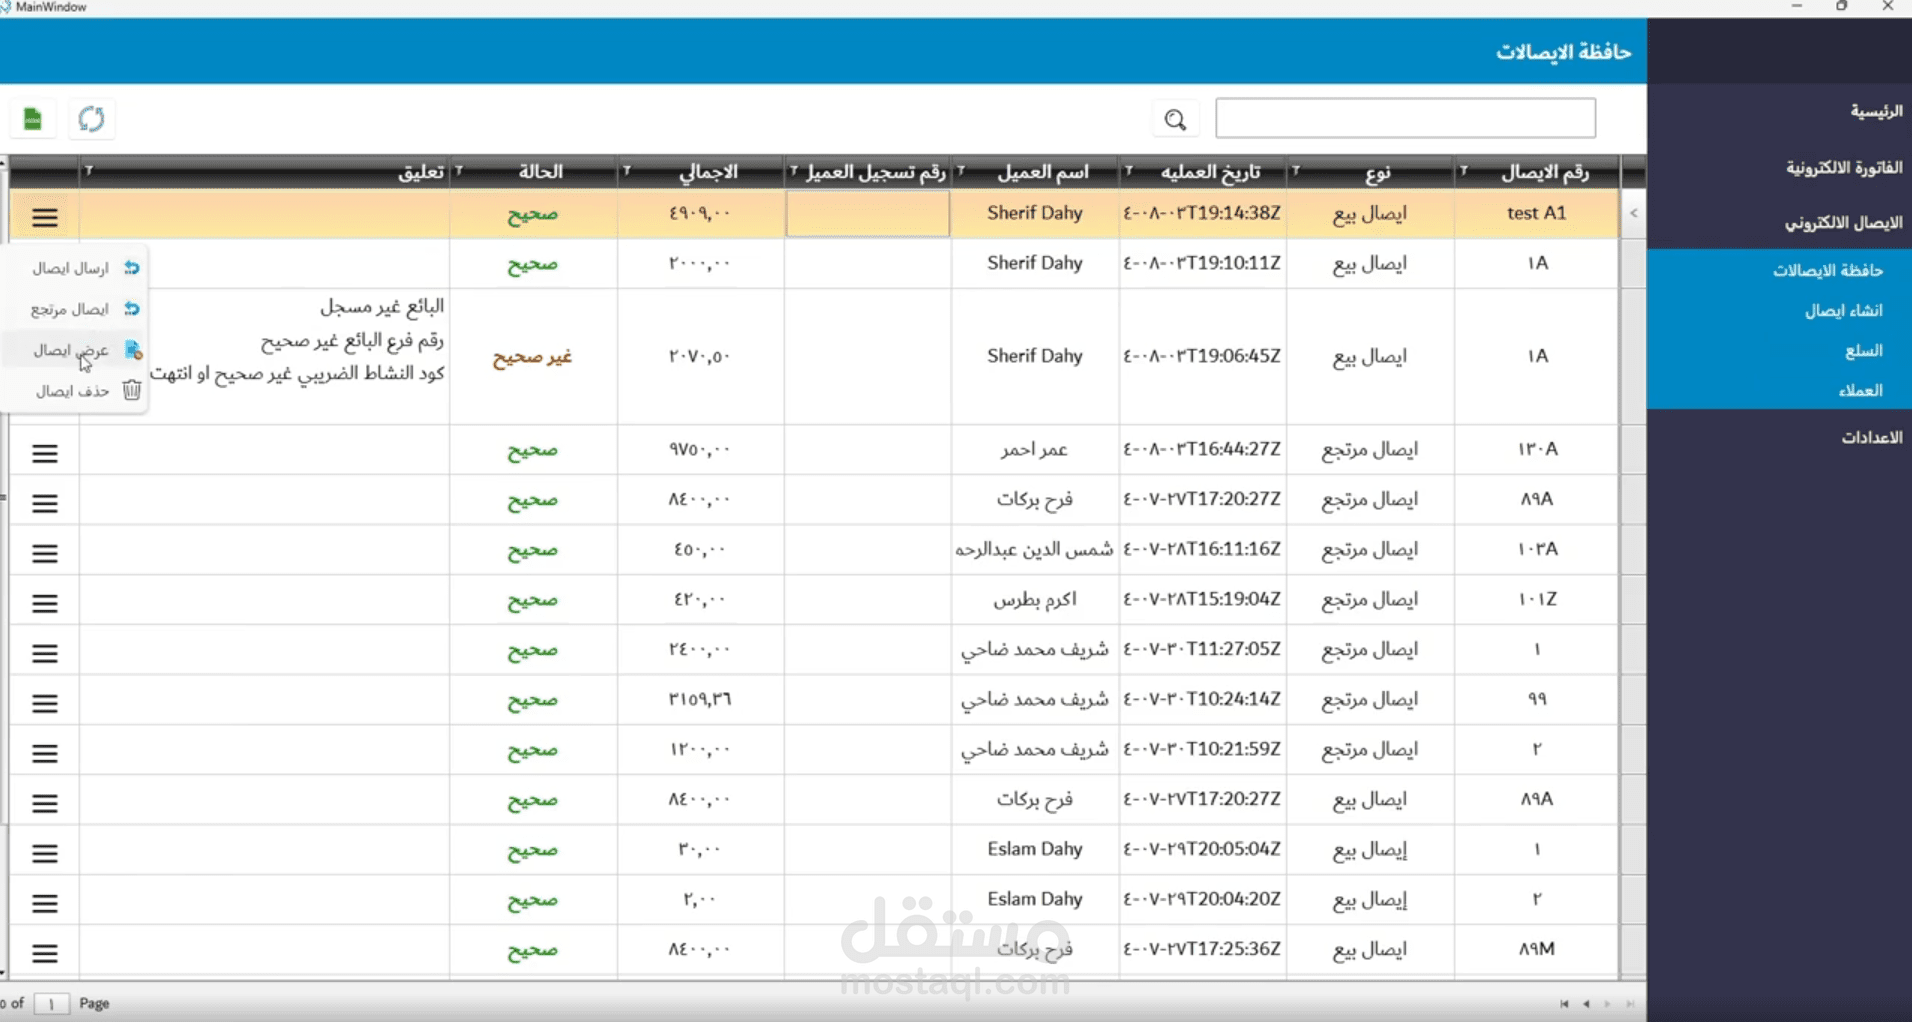
Task: Select حافظة الايصالات in the sidebar
Action: coord(1828,270)
